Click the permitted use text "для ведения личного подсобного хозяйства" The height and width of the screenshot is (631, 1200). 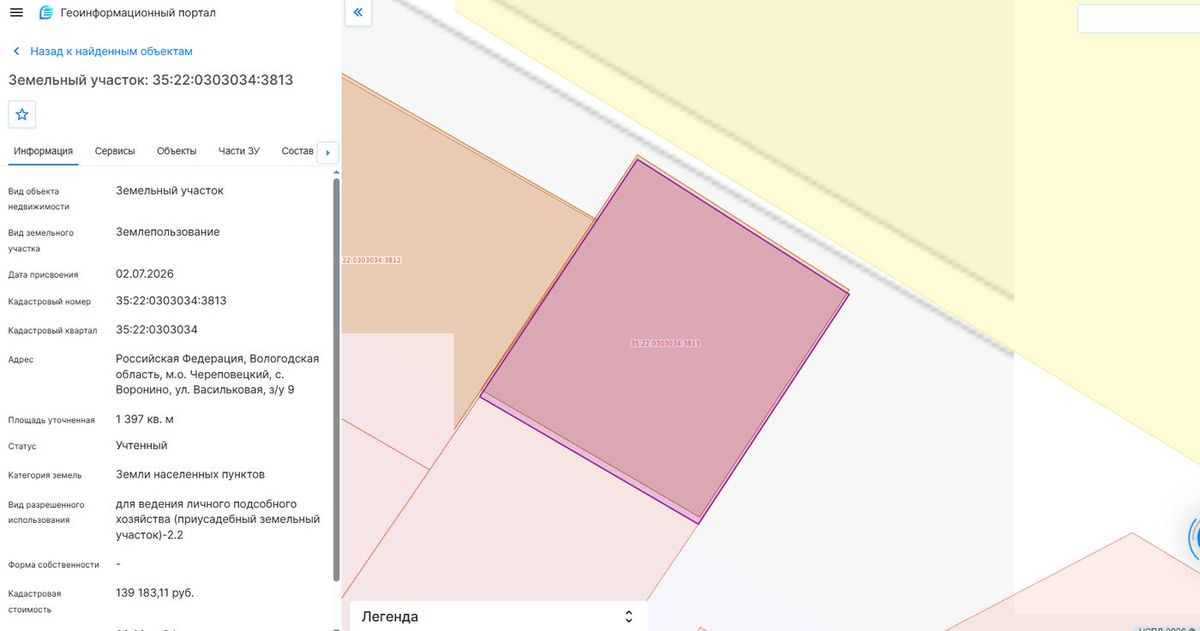218,519
